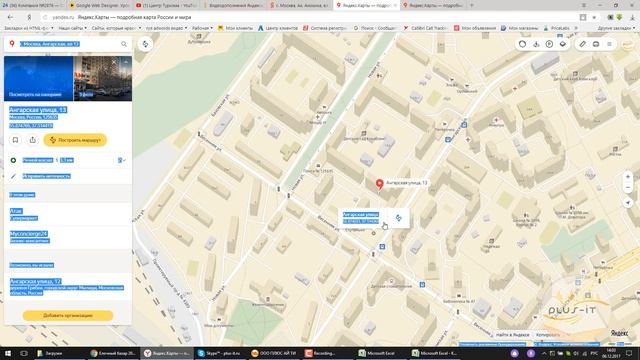640x360 pixels.
Task: Click 'Построить маршрут' button
Action: [x=75, y=140]
